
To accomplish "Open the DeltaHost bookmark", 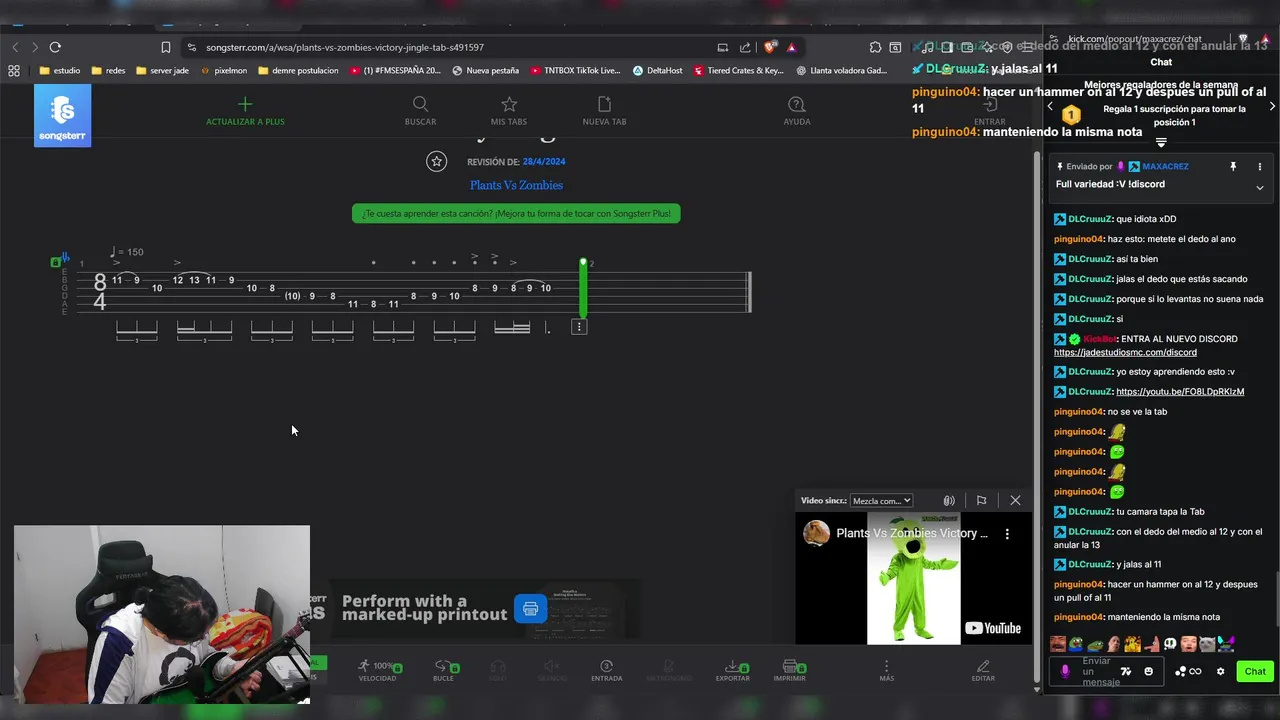I will click(658, 71).
